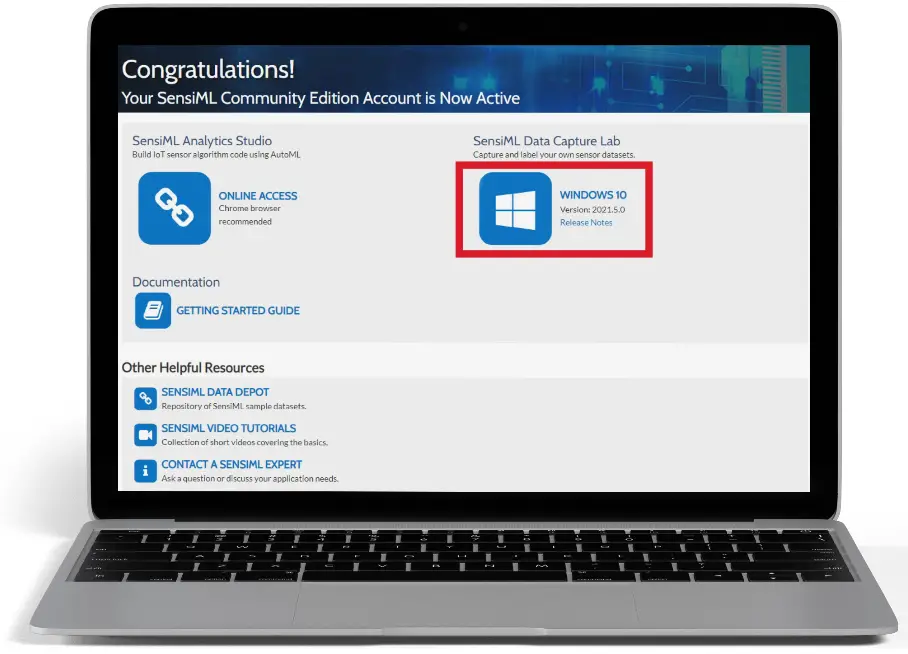Click GETTING STARTED GUIDE text

coord(237,310)
